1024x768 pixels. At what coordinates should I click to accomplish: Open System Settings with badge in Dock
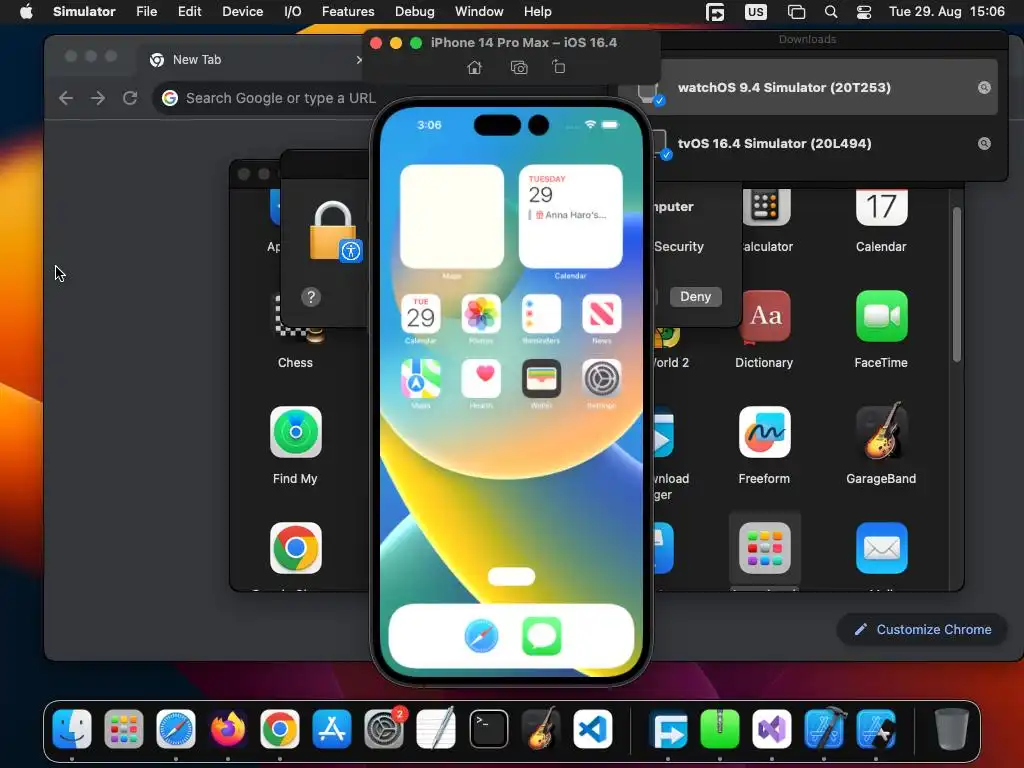tap(384, 728)
